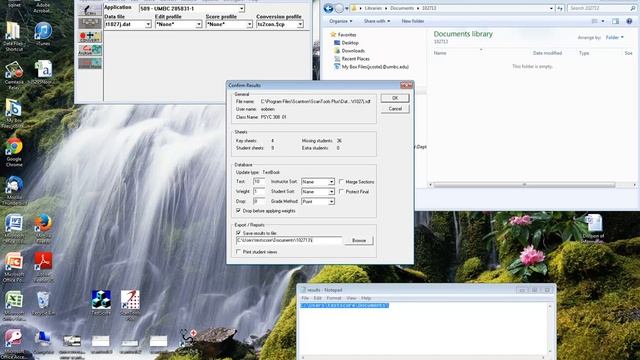Open the Conversion profile dropdown
The image size is (640, 360).
point(300,24)
